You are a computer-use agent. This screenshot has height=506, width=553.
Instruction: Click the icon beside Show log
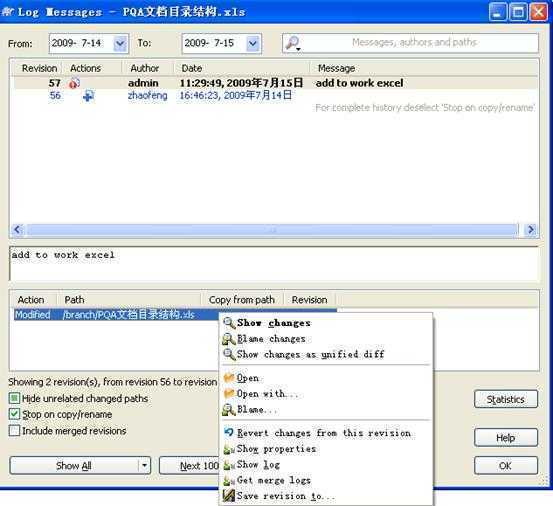(x=229, y=465)
